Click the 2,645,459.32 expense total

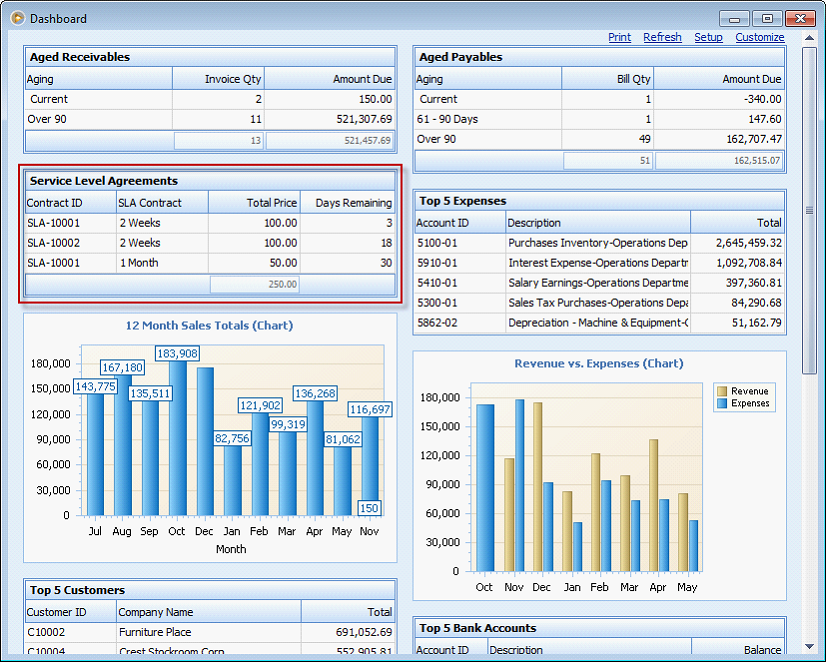748,243
